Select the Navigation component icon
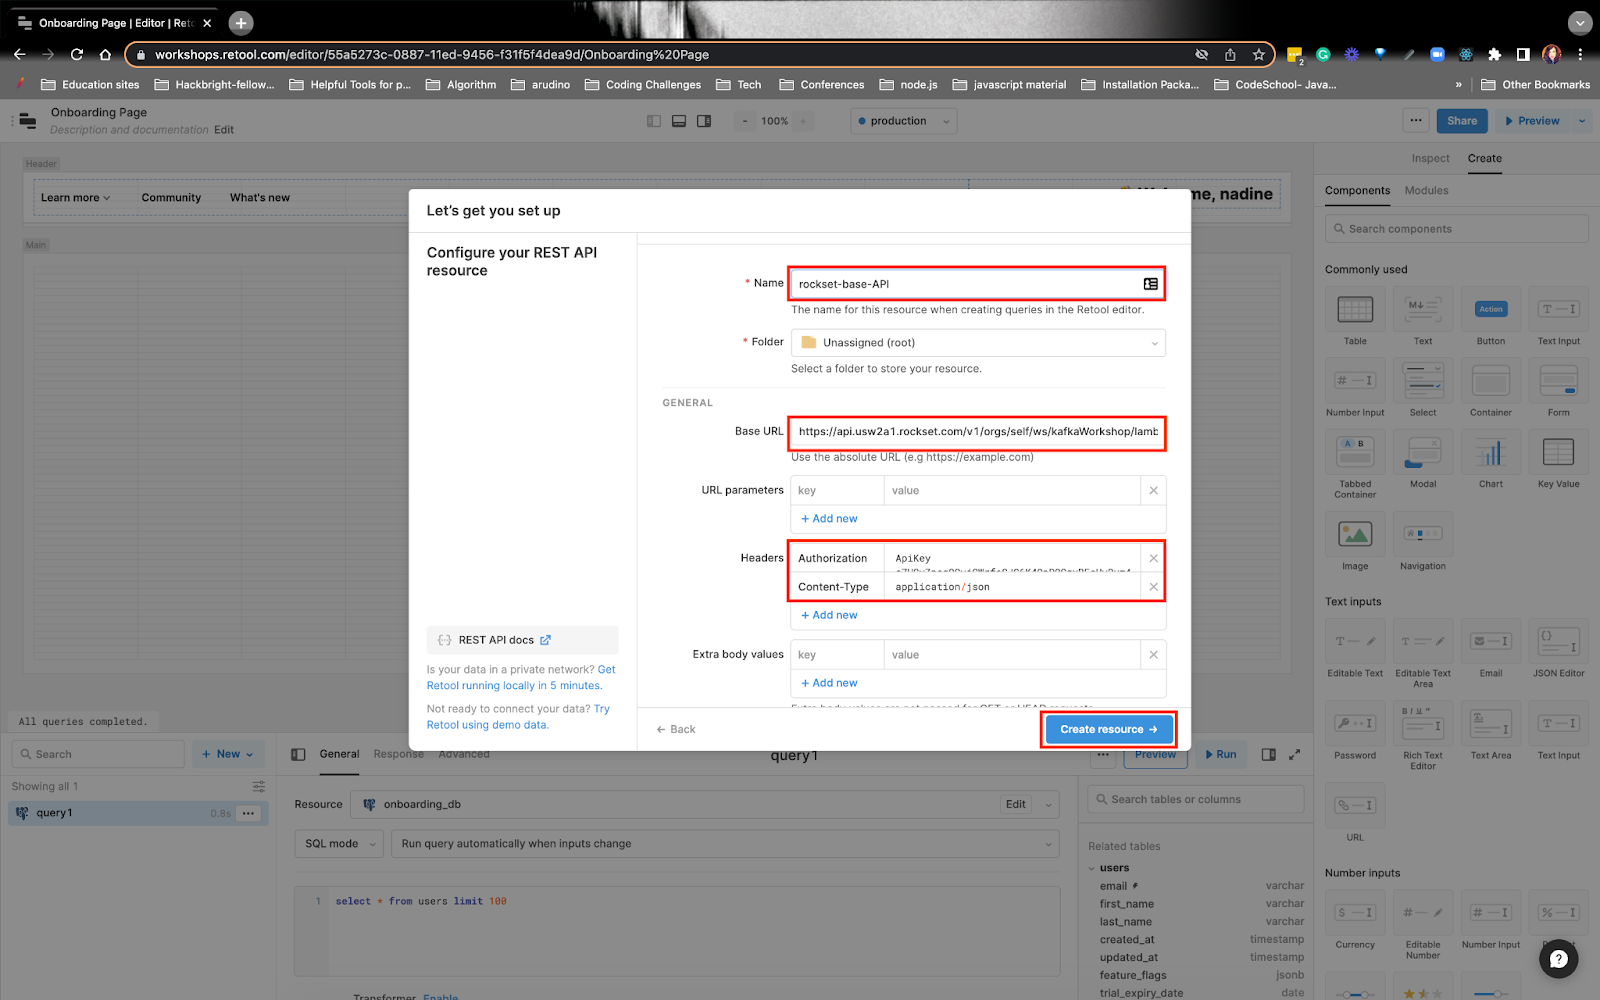Viewport: 1600px width, 1000px height. click(x=1423, y=535)
